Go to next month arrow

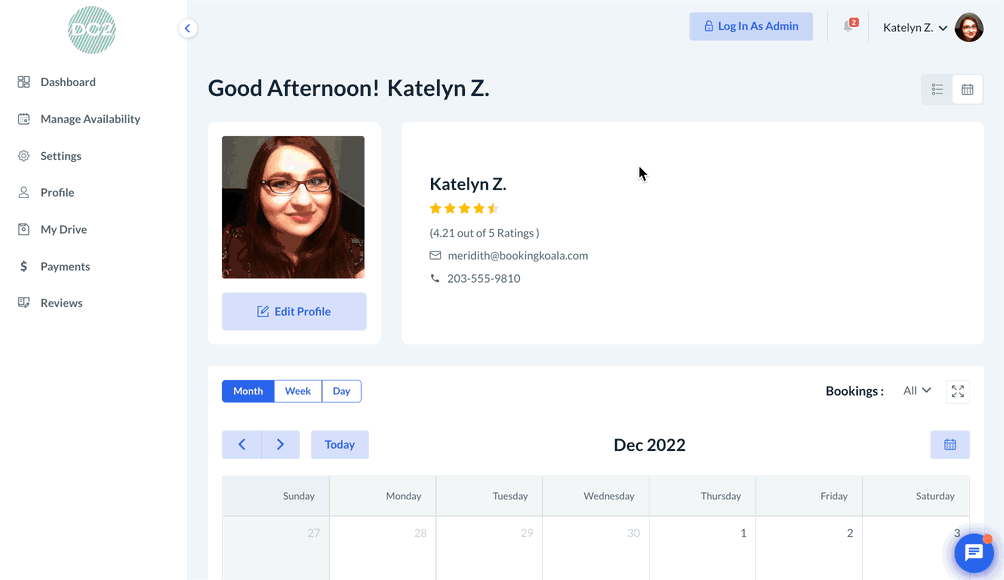pyautogui.click(x=280, y=444)
